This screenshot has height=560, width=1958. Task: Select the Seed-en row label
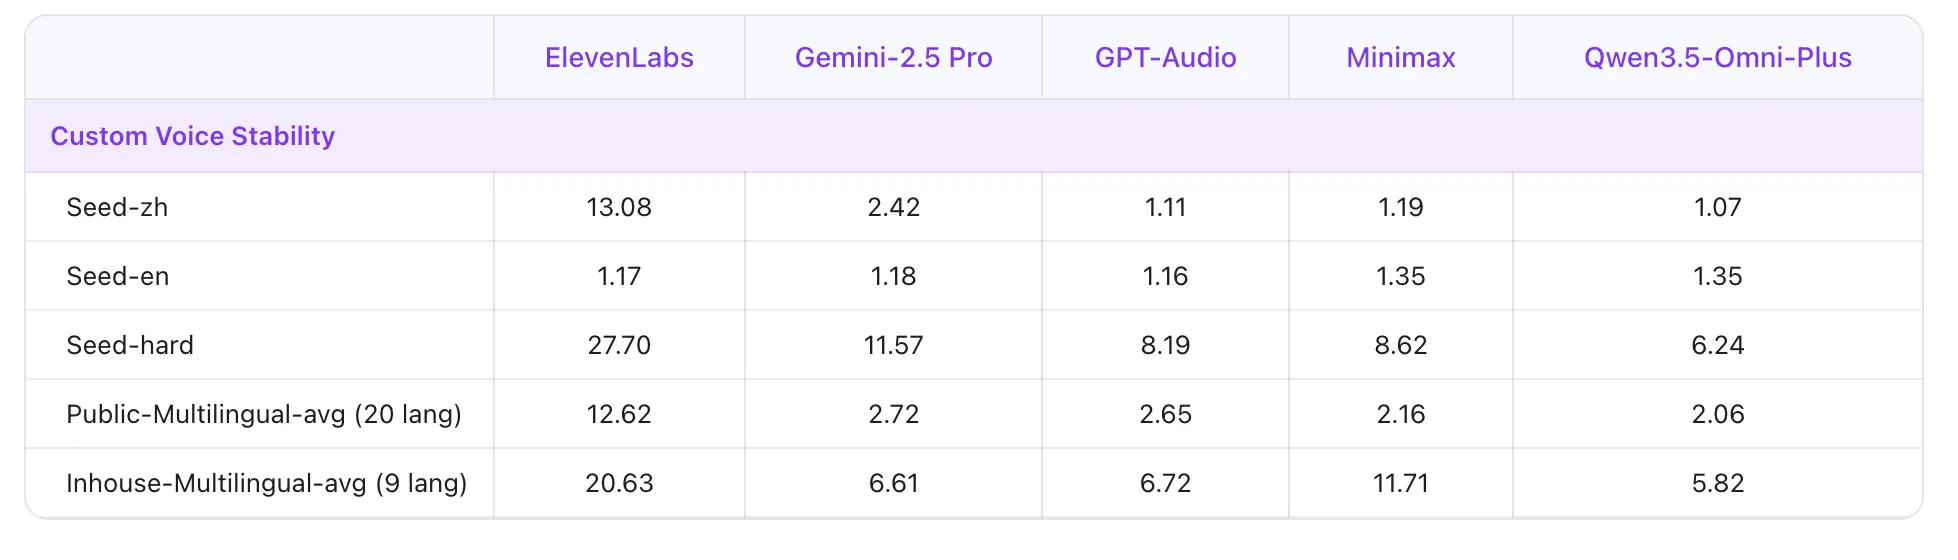pyautogui.click(x=118, y=276)
